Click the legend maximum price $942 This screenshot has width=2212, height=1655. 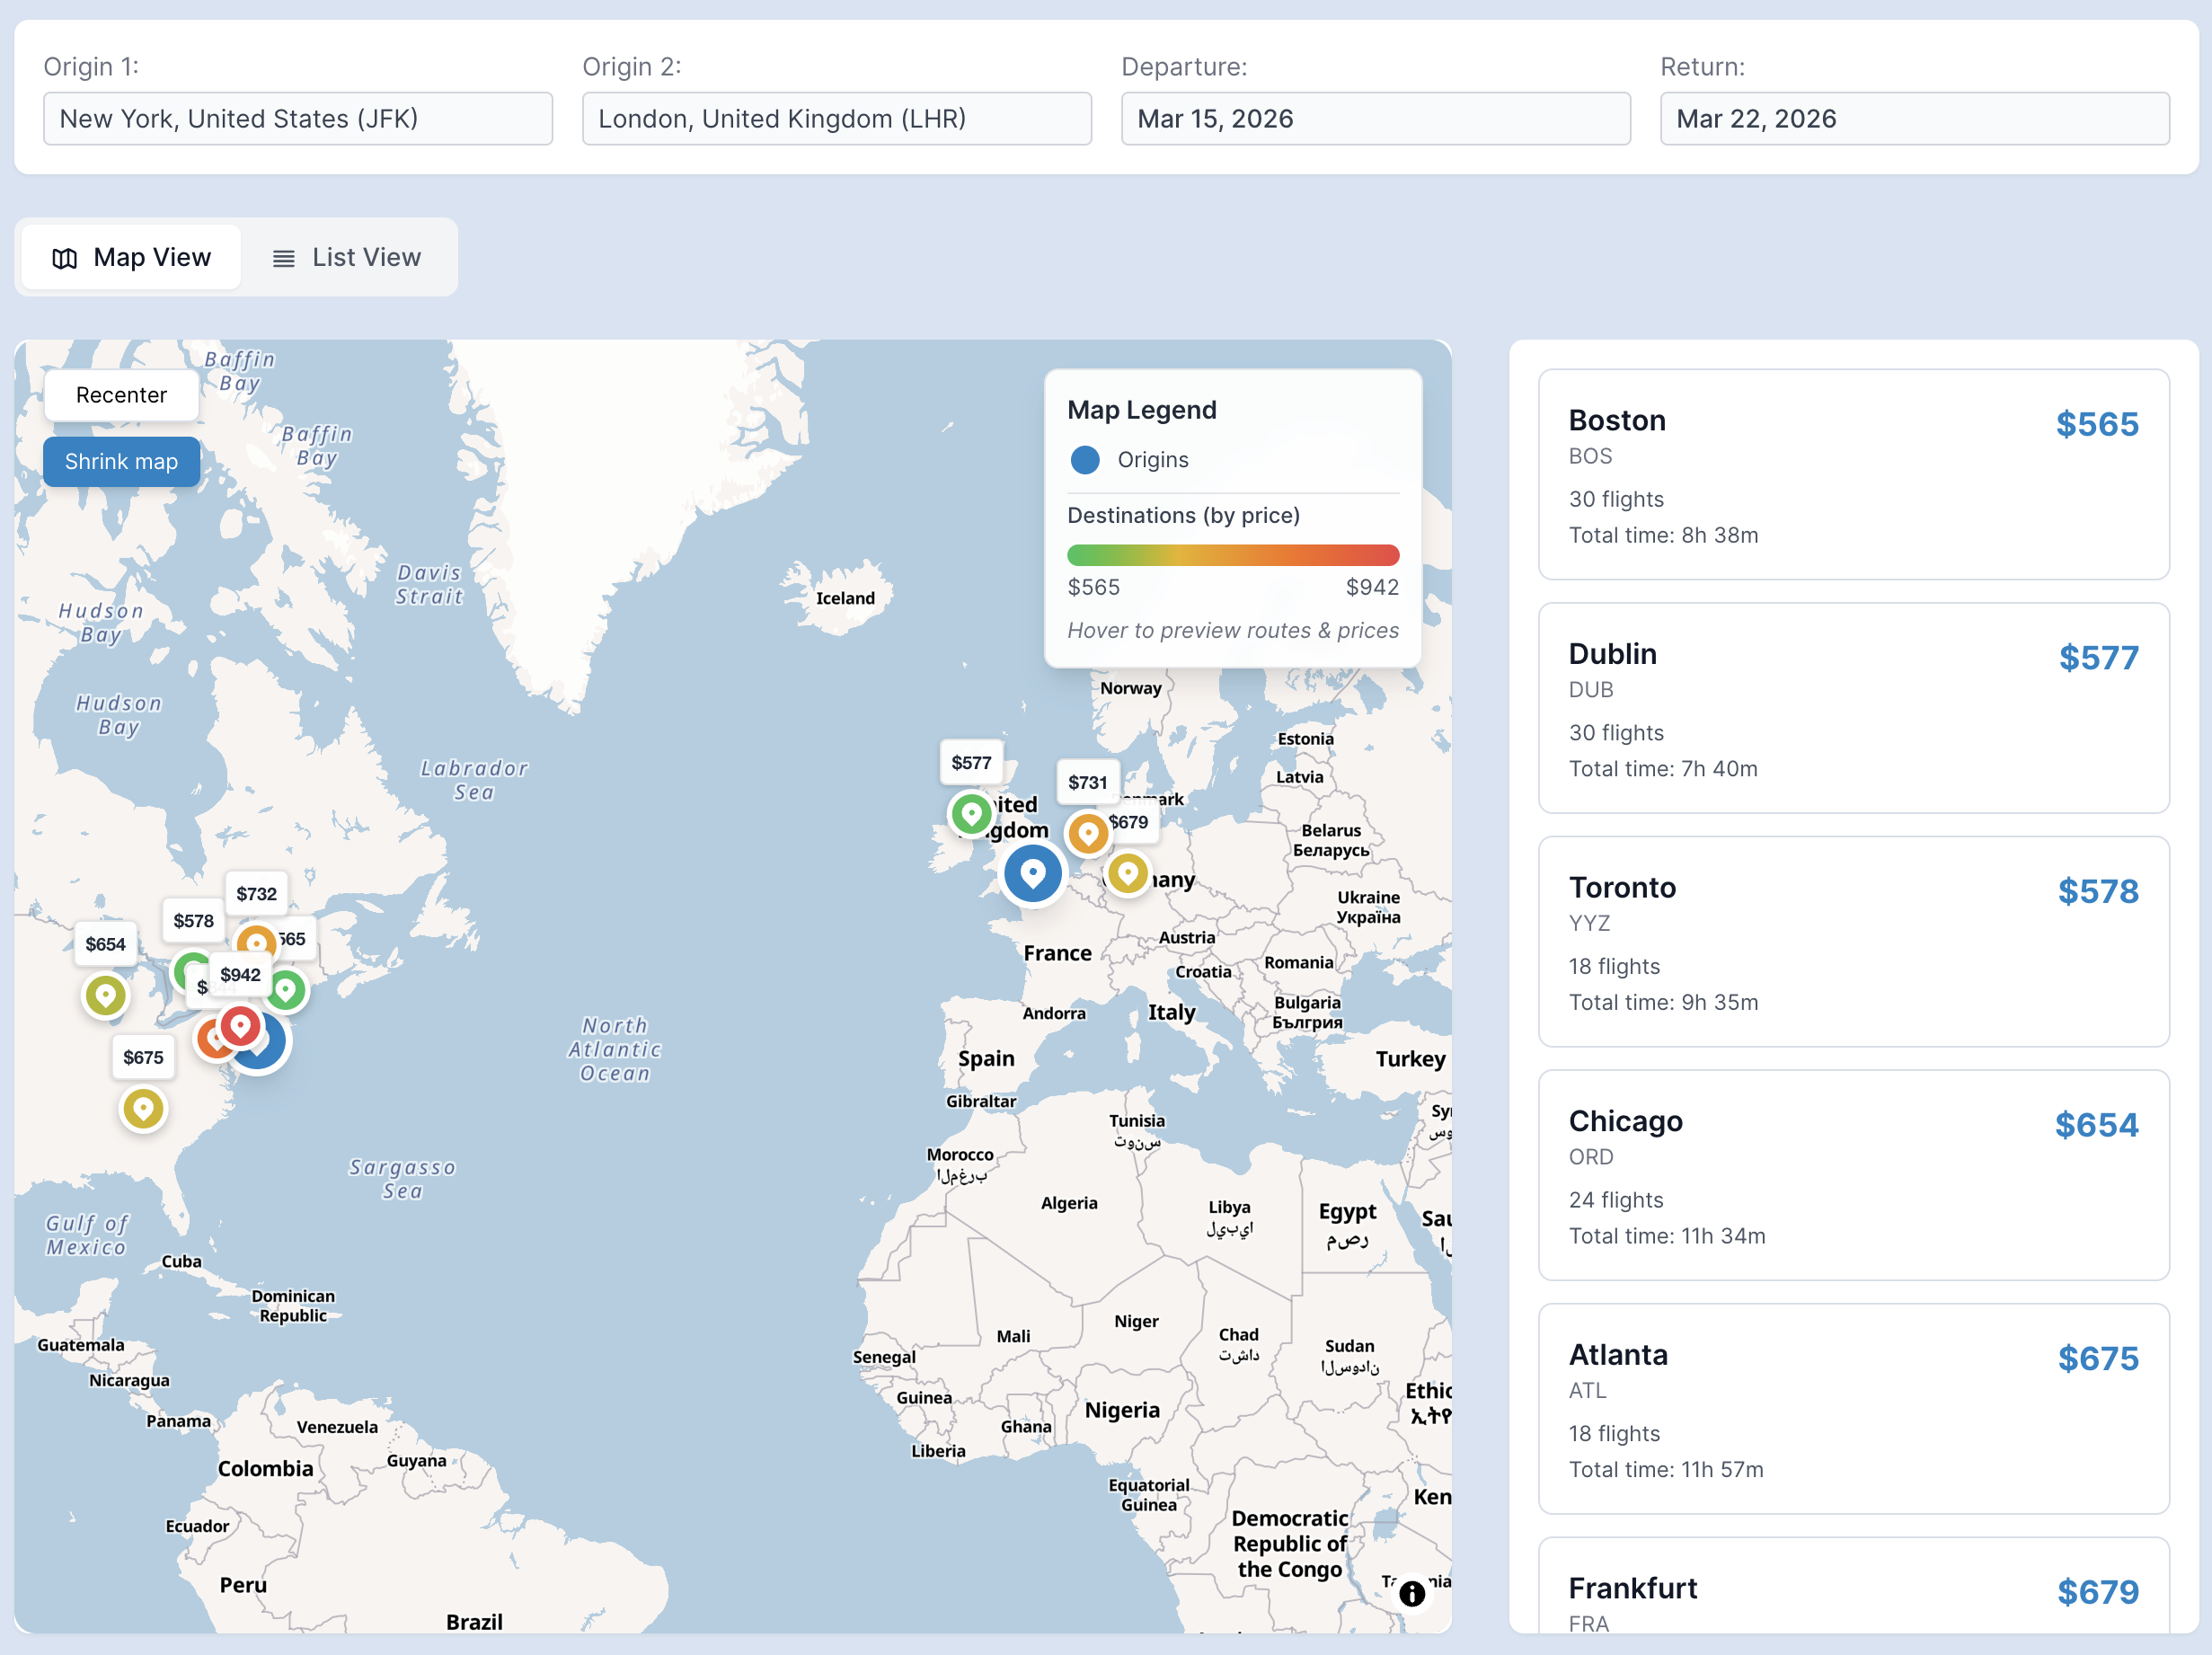click(1372, 587)
